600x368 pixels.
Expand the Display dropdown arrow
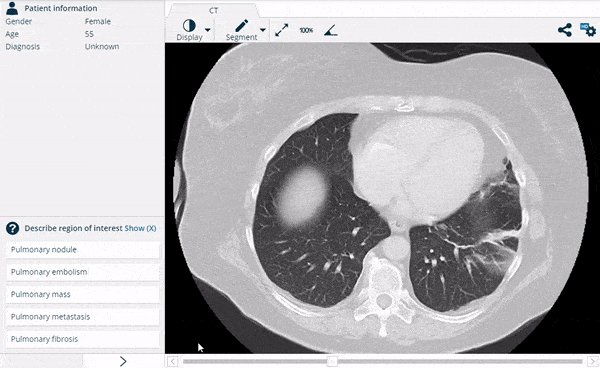pyautogui.click(x=207, y=30)
